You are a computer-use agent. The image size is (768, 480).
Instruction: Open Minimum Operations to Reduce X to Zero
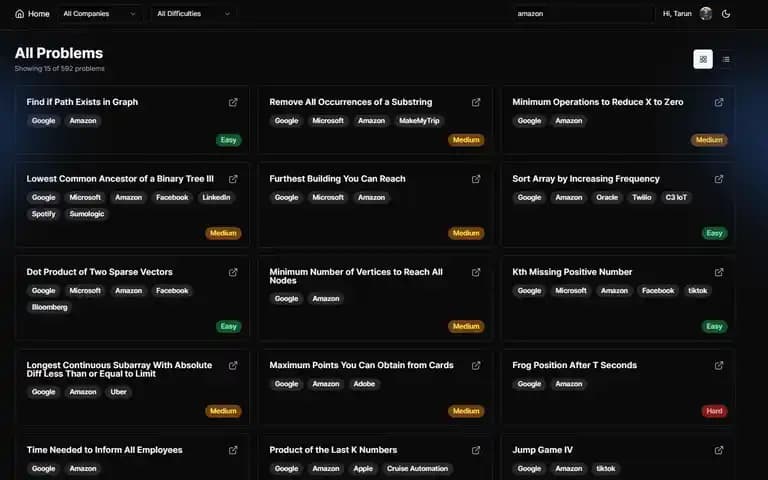pos(598,102)
